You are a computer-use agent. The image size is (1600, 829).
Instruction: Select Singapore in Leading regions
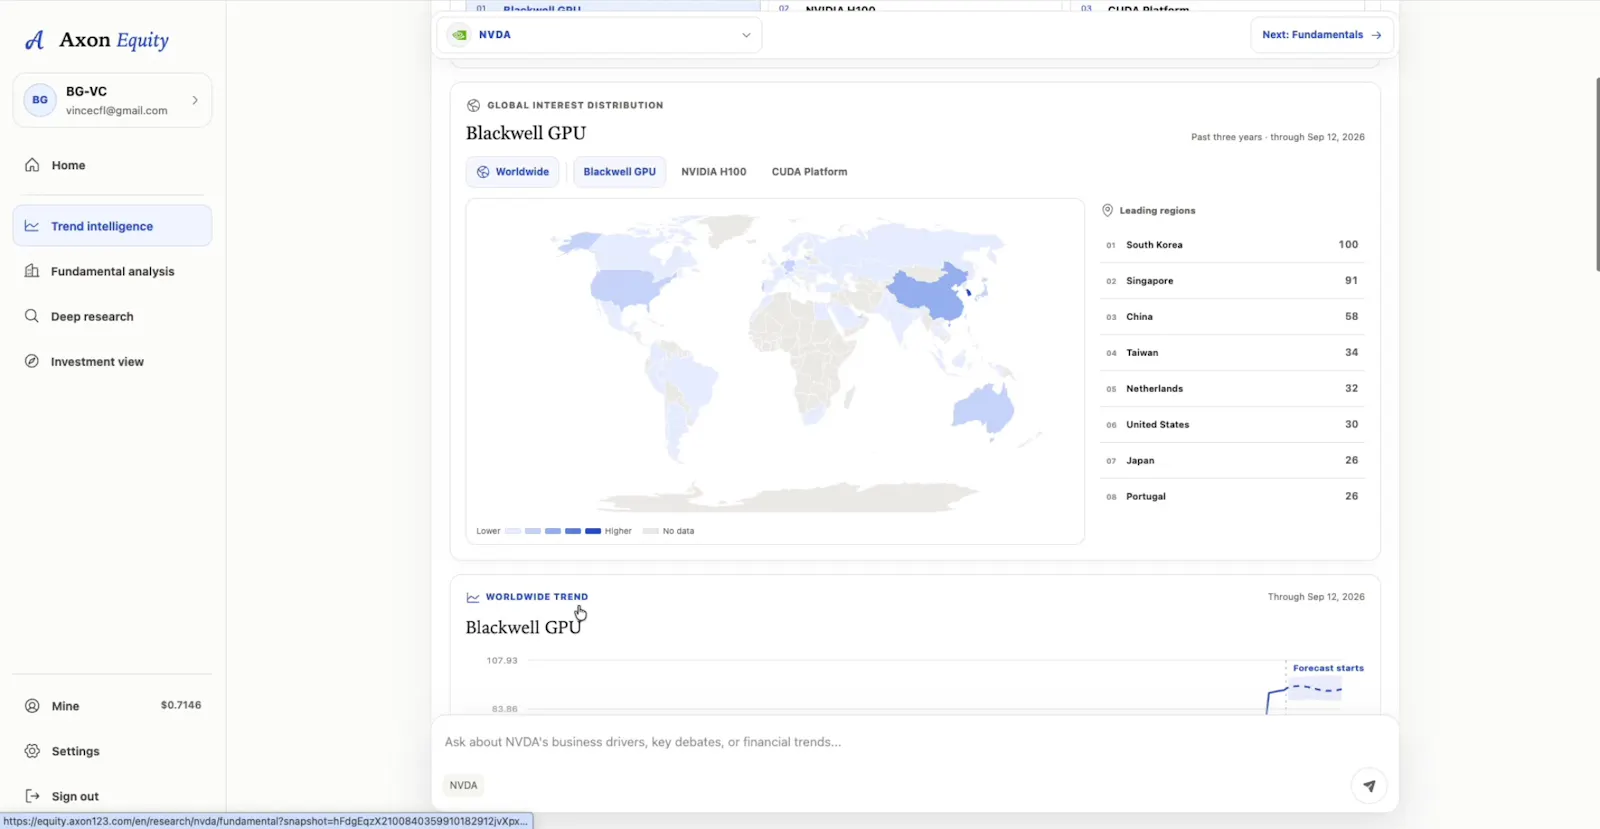(1232, 281)
